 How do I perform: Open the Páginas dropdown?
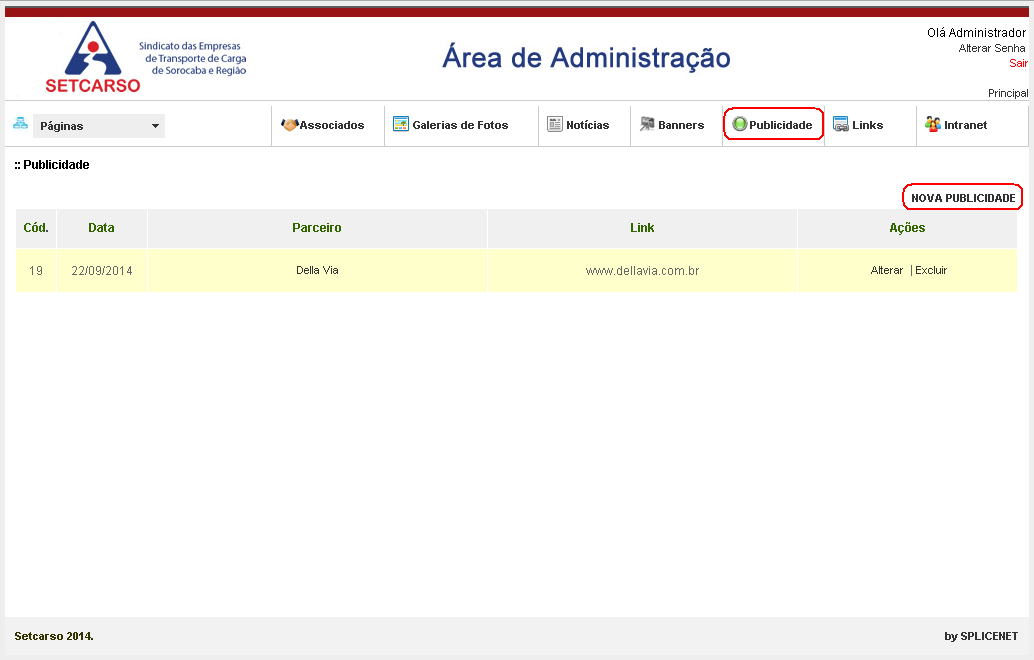coord(99,126)
